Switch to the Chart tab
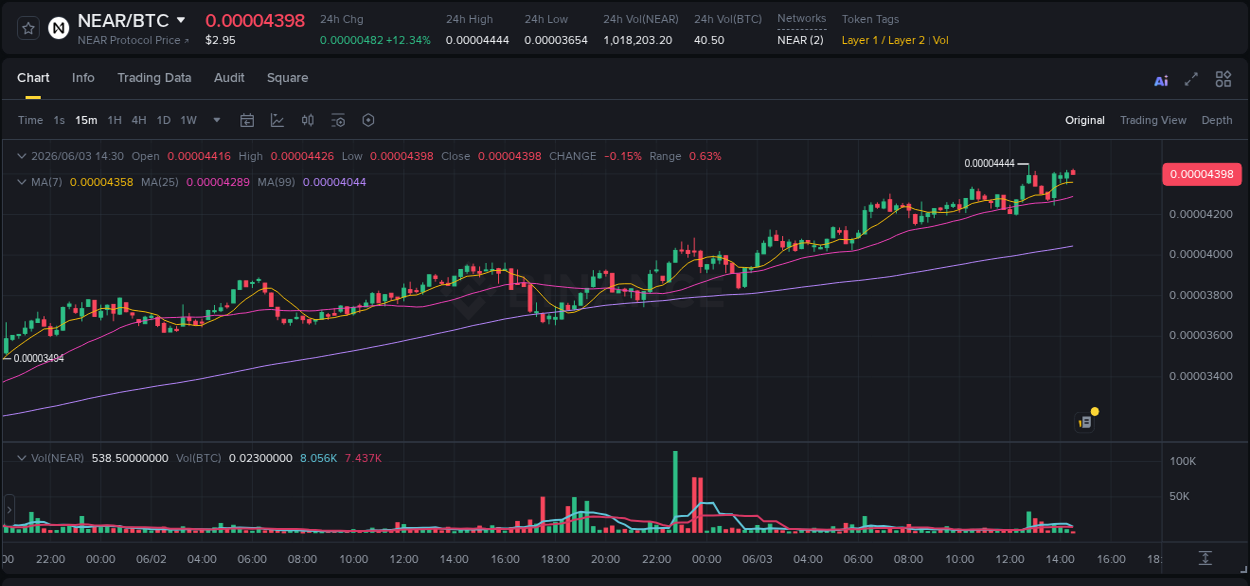Image resolution: width=1250 pixels, height=586 pixels. (33, 78)
